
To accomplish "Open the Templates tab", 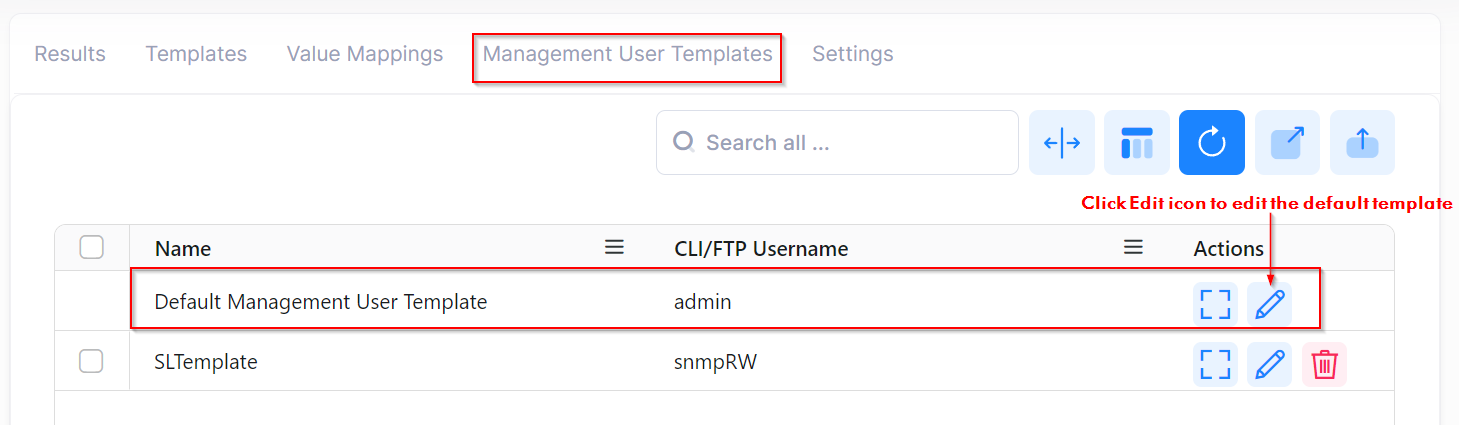I will pyautogui.click(x=196, y=54).
